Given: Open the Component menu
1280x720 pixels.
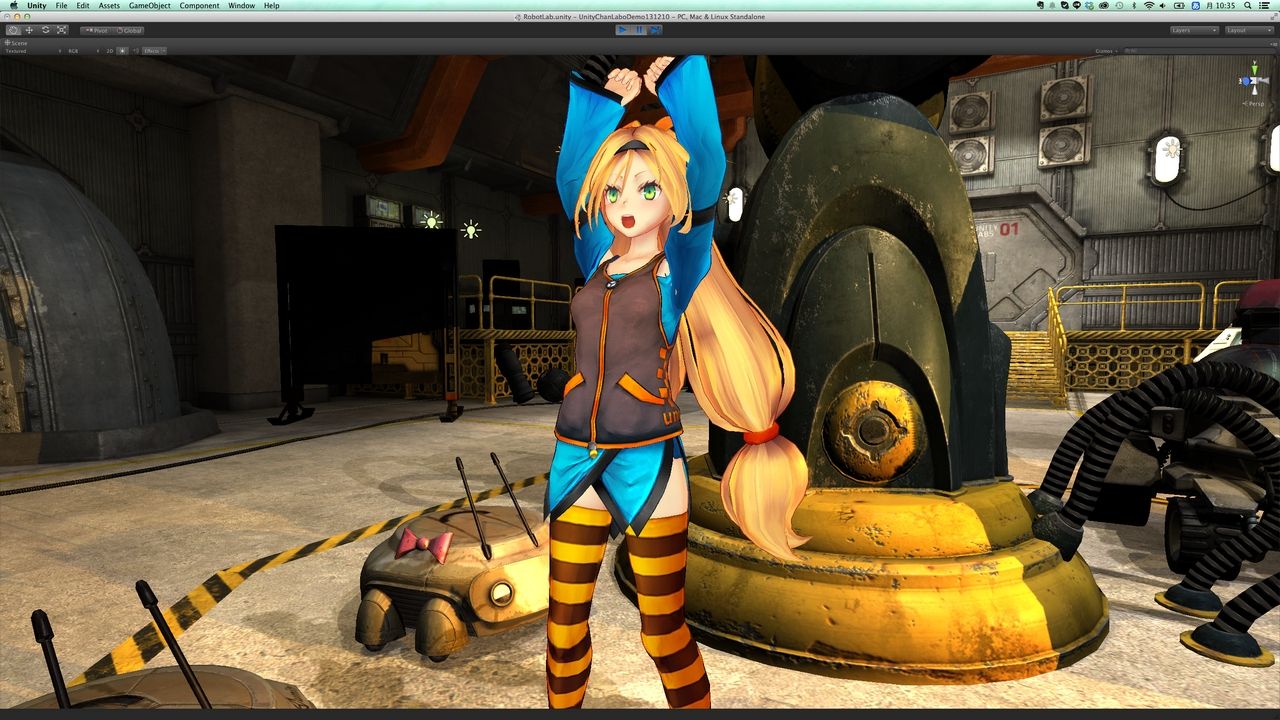Looking at the screenshot, I should coord(199,6).
